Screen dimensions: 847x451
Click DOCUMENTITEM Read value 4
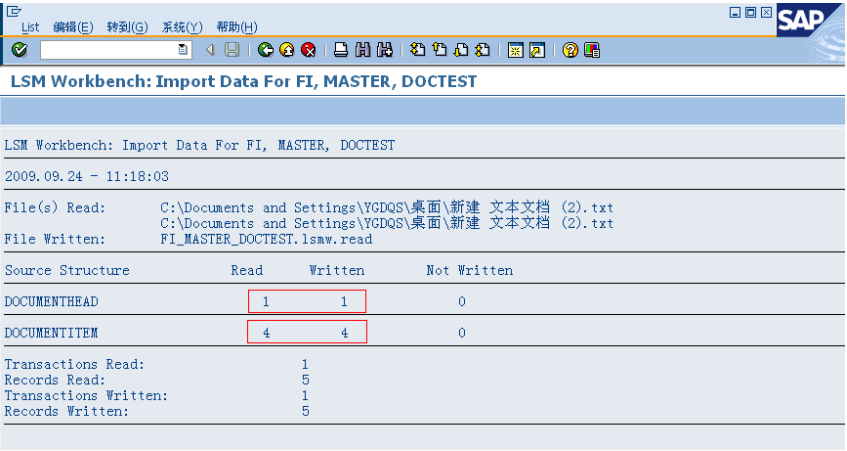(266, 333)
